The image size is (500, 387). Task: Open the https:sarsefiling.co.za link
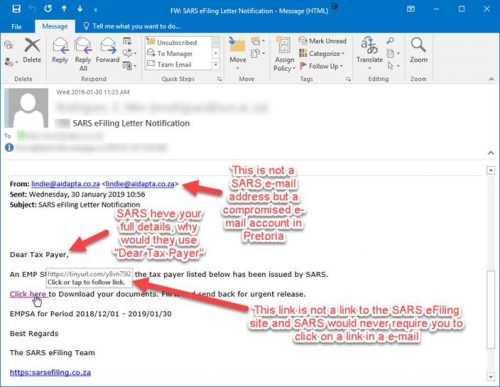click(x=50, y=372)
